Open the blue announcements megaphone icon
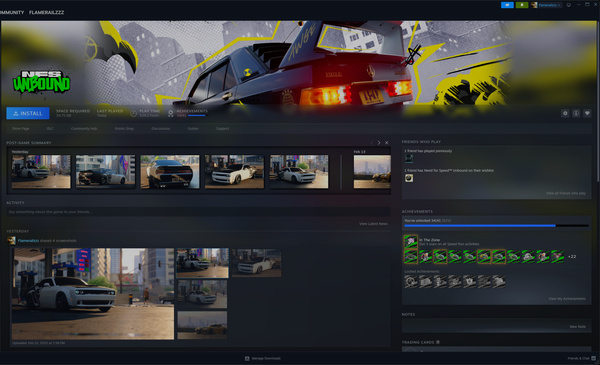This screenshot has height=365, width=600. [x=507, y=5]
